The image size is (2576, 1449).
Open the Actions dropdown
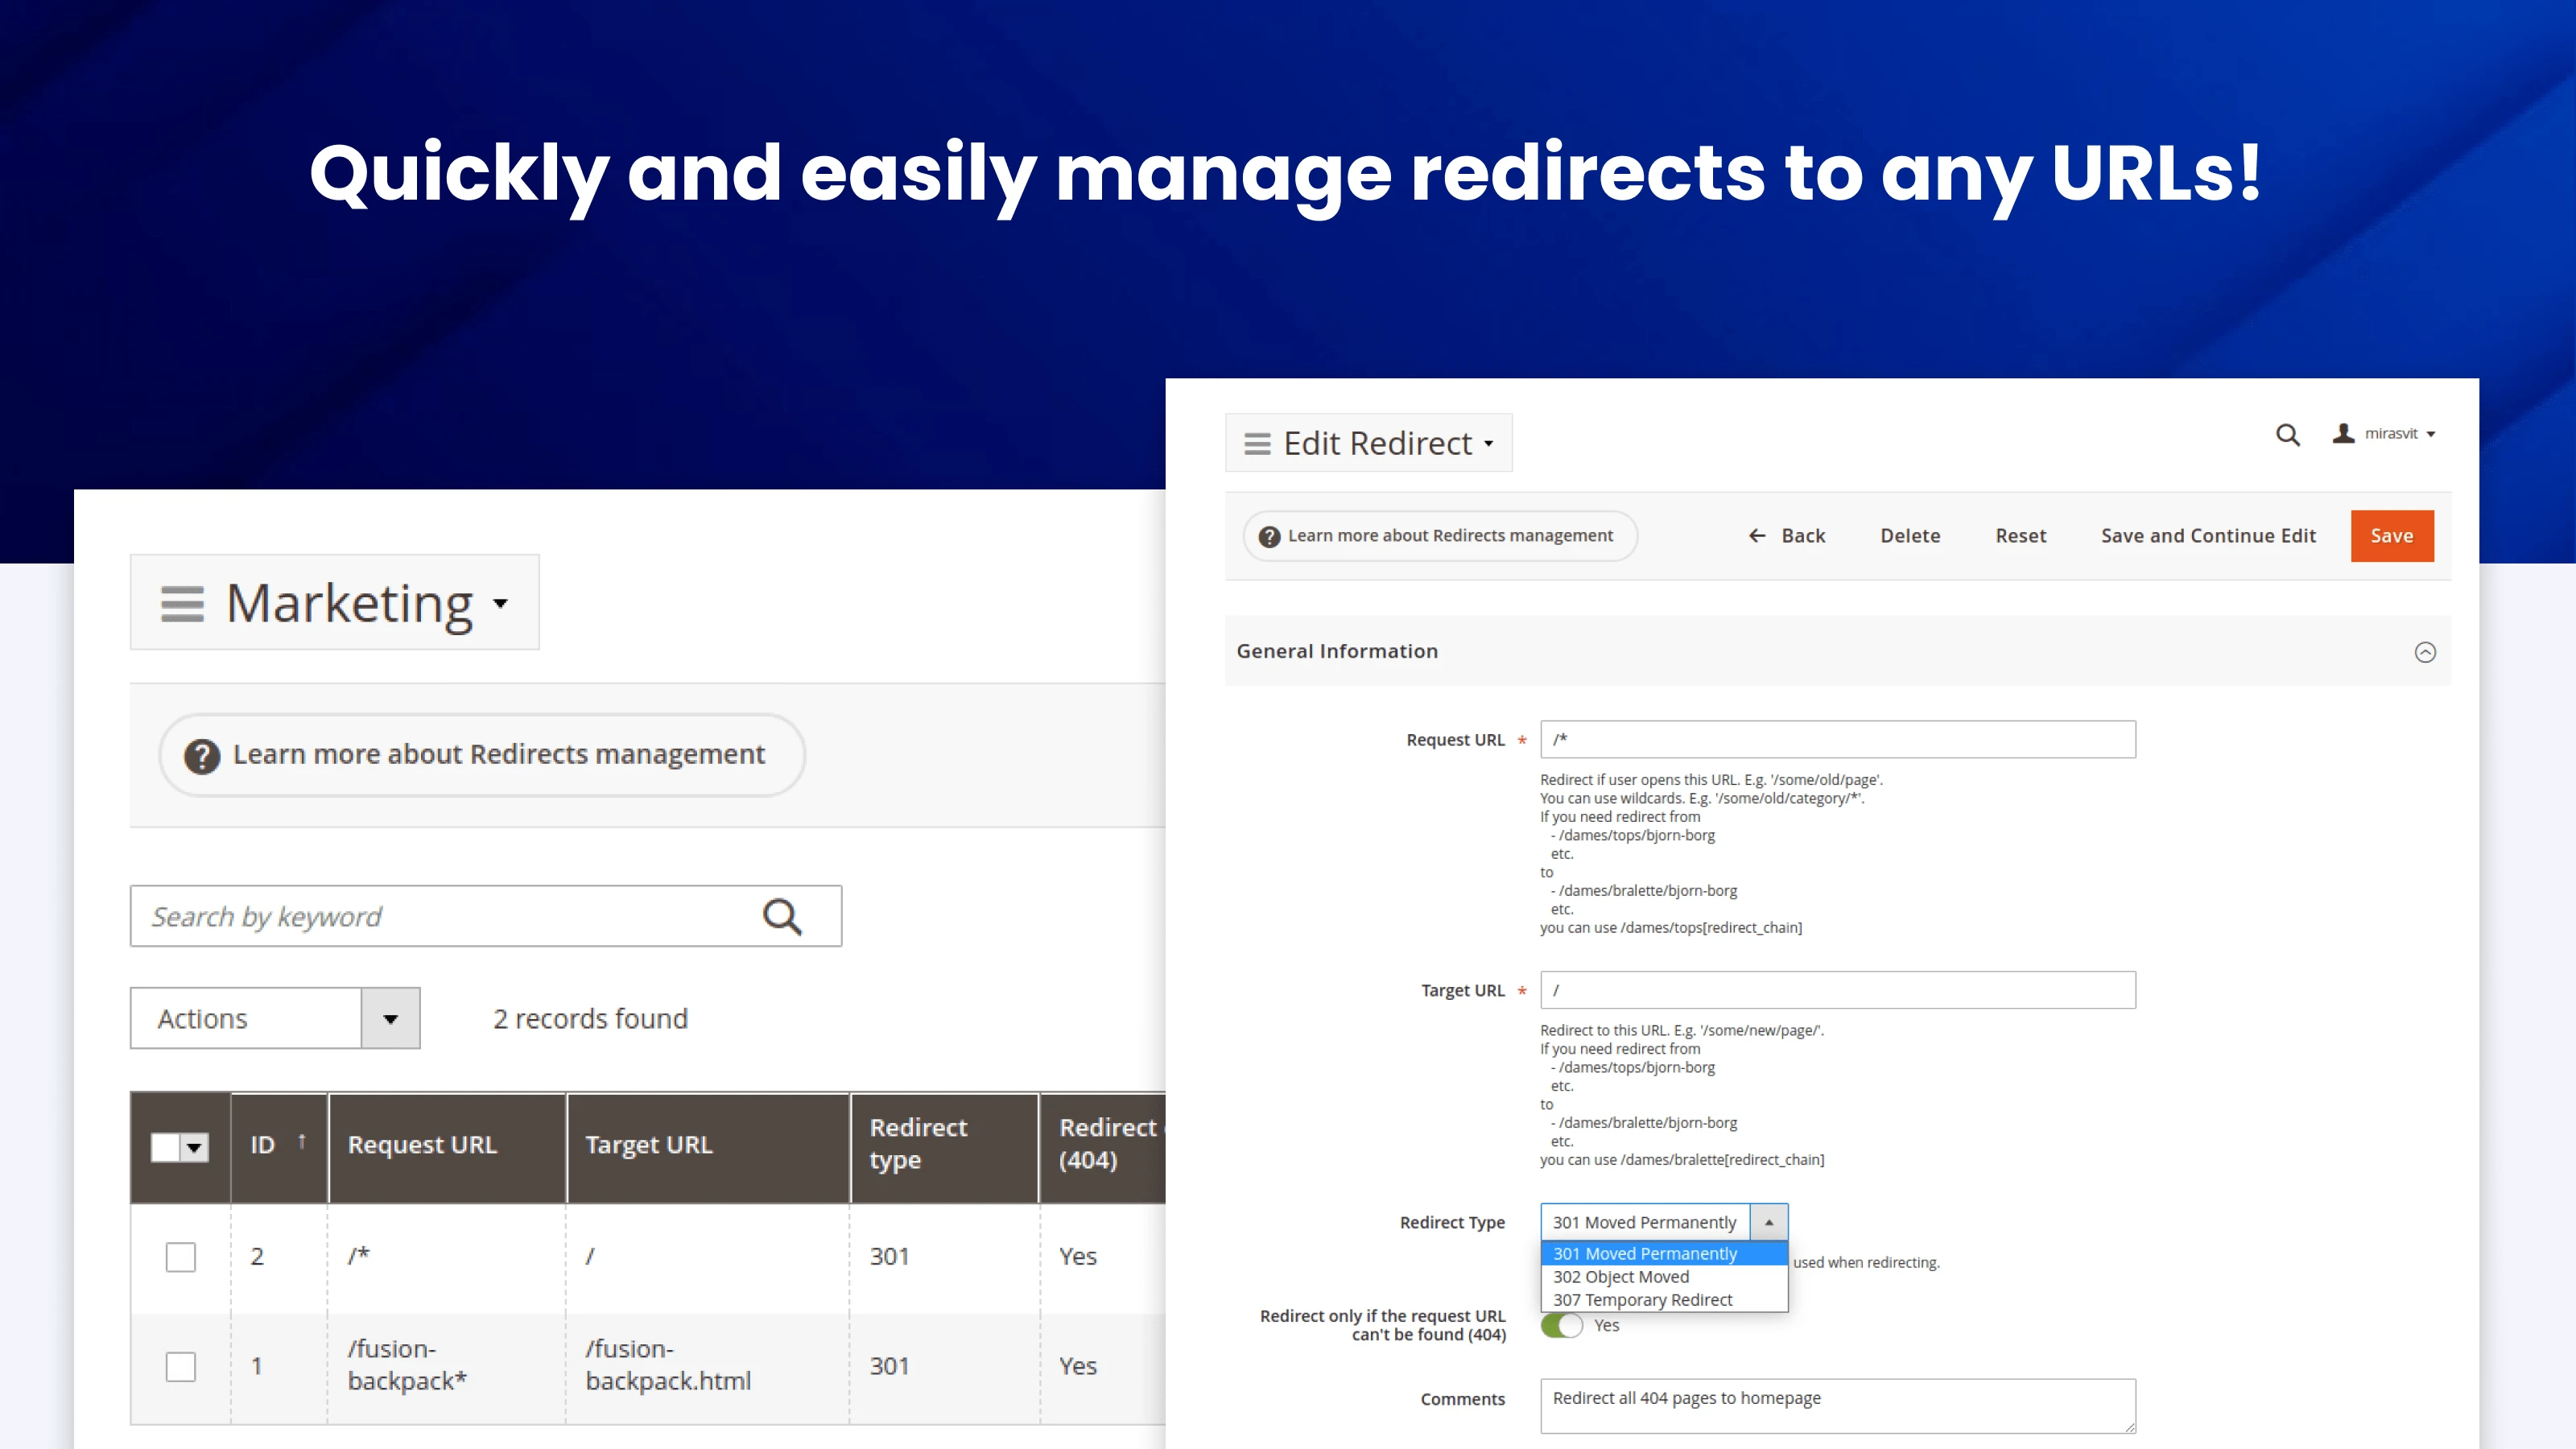tap(390, 1019)
